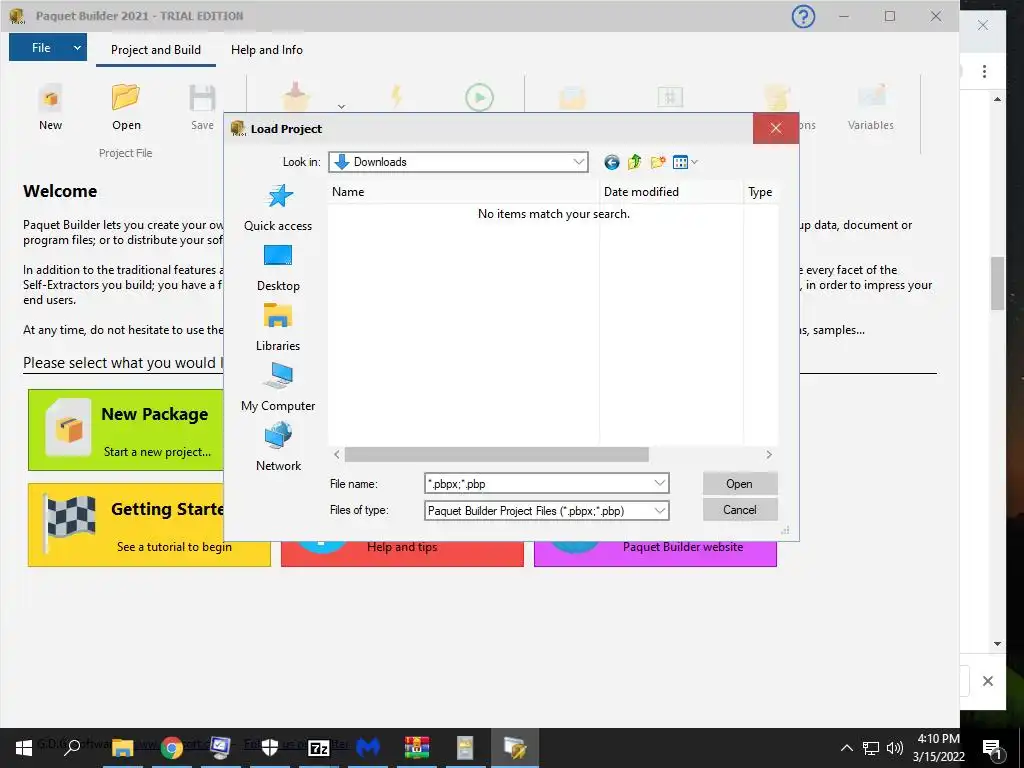
Task: Click the browser three-dot menu behind the app
Action: pos(984,71)
